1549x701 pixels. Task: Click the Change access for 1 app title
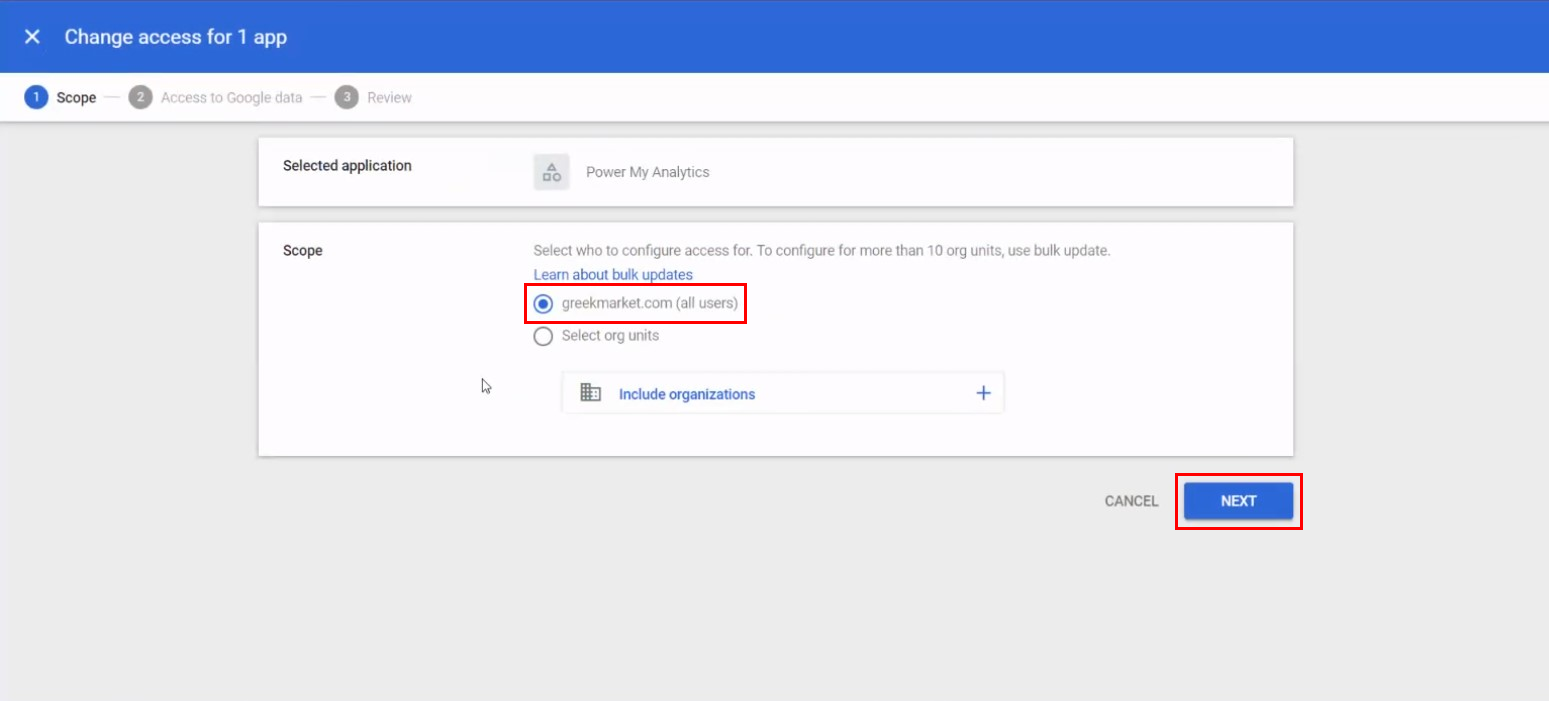(176, 37)
